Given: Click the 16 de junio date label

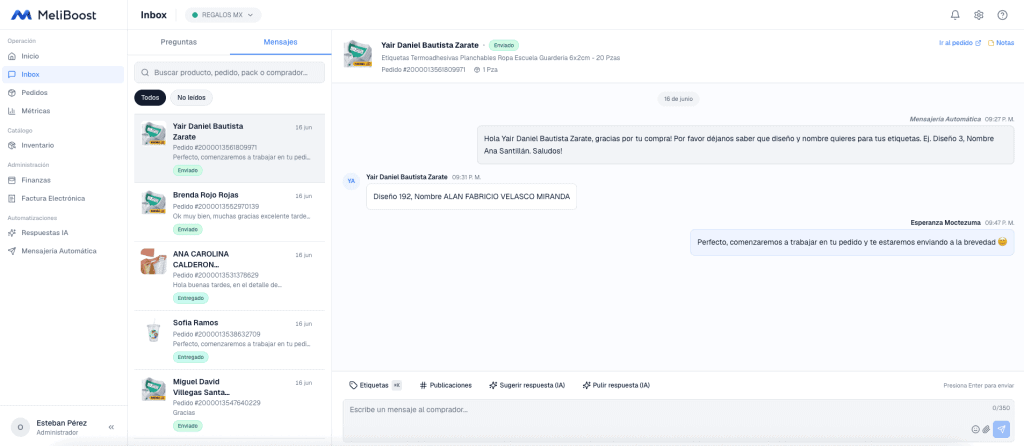Looking at the screenshot, I should [x=679, y=99].
